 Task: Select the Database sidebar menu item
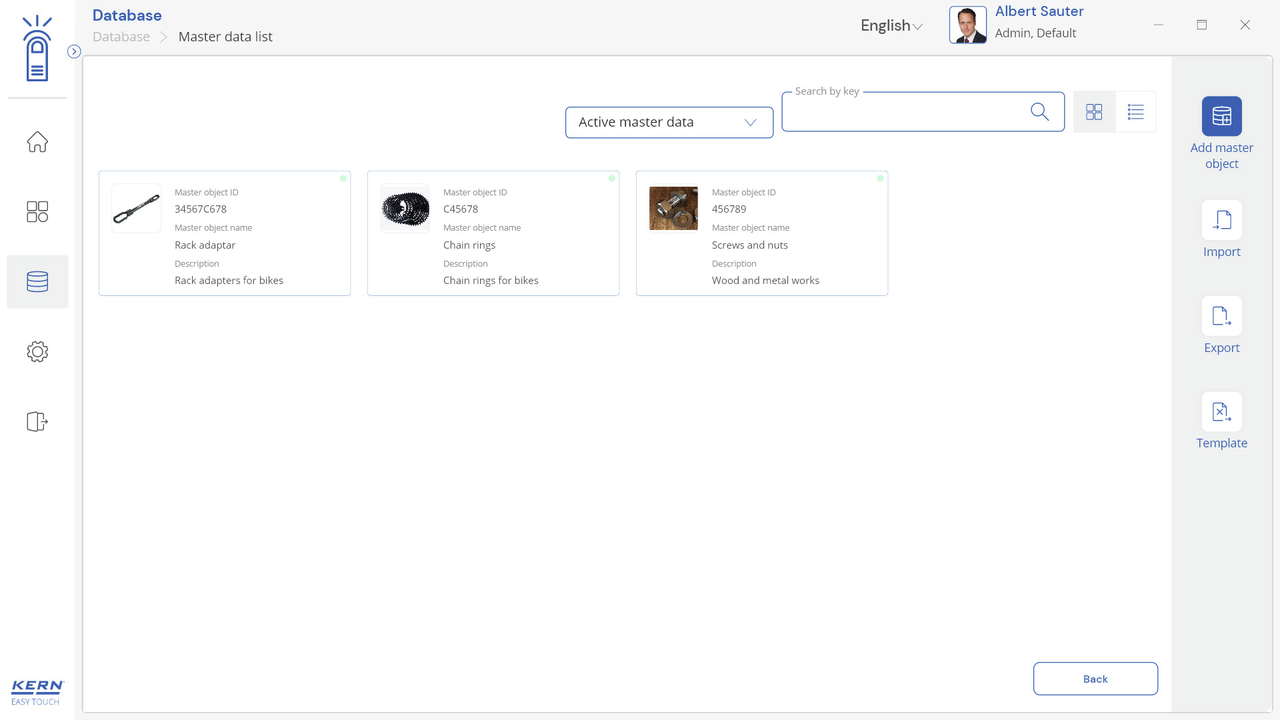[x=37, y=282]
